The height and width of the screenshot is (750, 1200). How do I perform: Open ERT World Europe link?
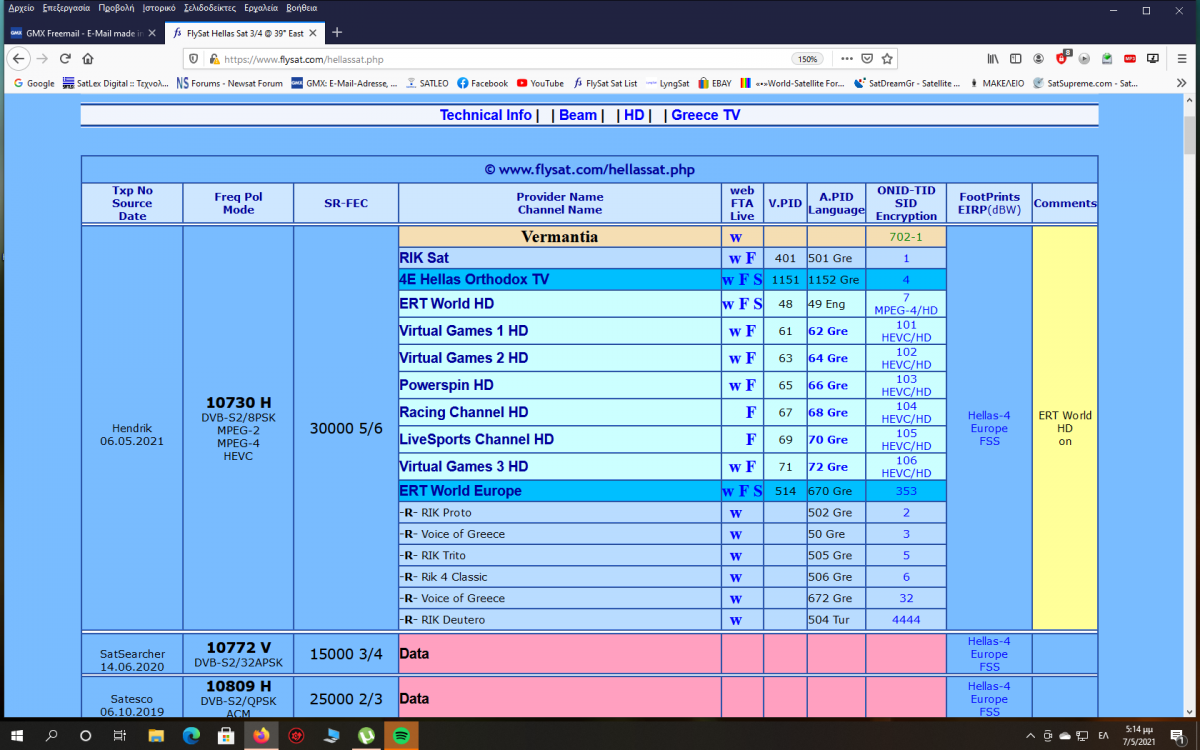point(461,491)
